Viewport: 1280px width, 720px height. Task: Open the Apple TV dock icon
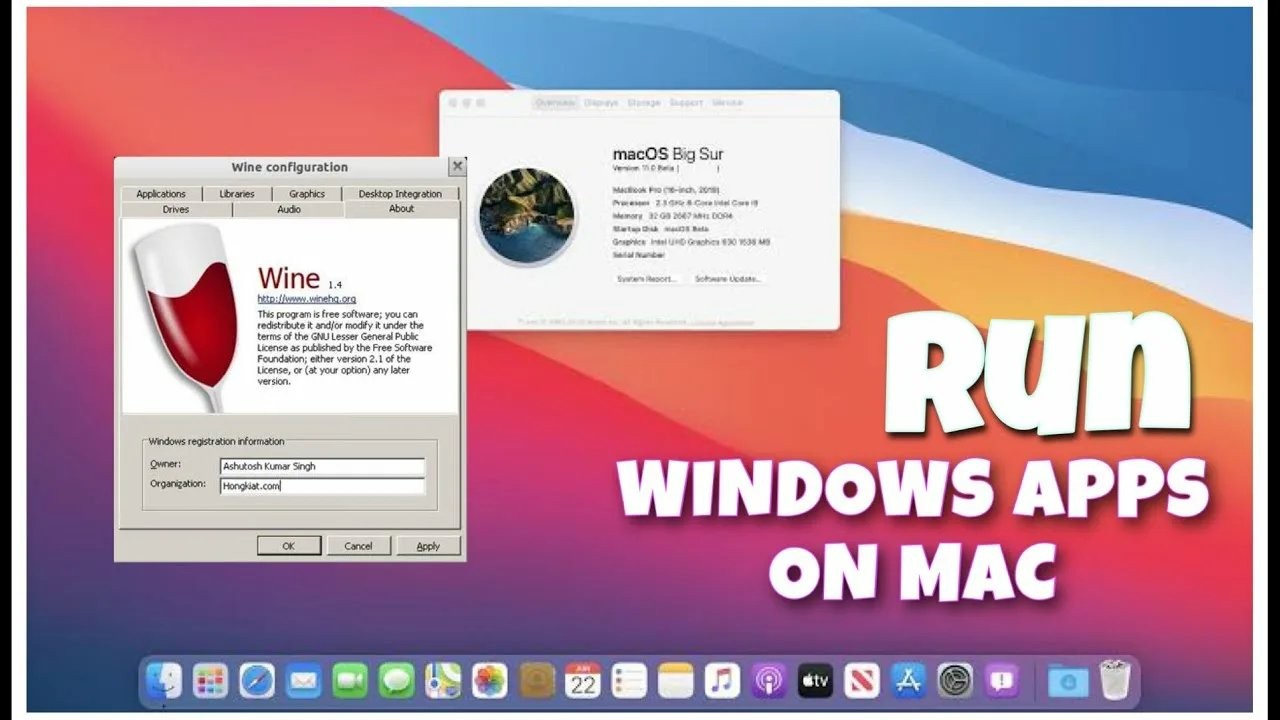point(815,681)
